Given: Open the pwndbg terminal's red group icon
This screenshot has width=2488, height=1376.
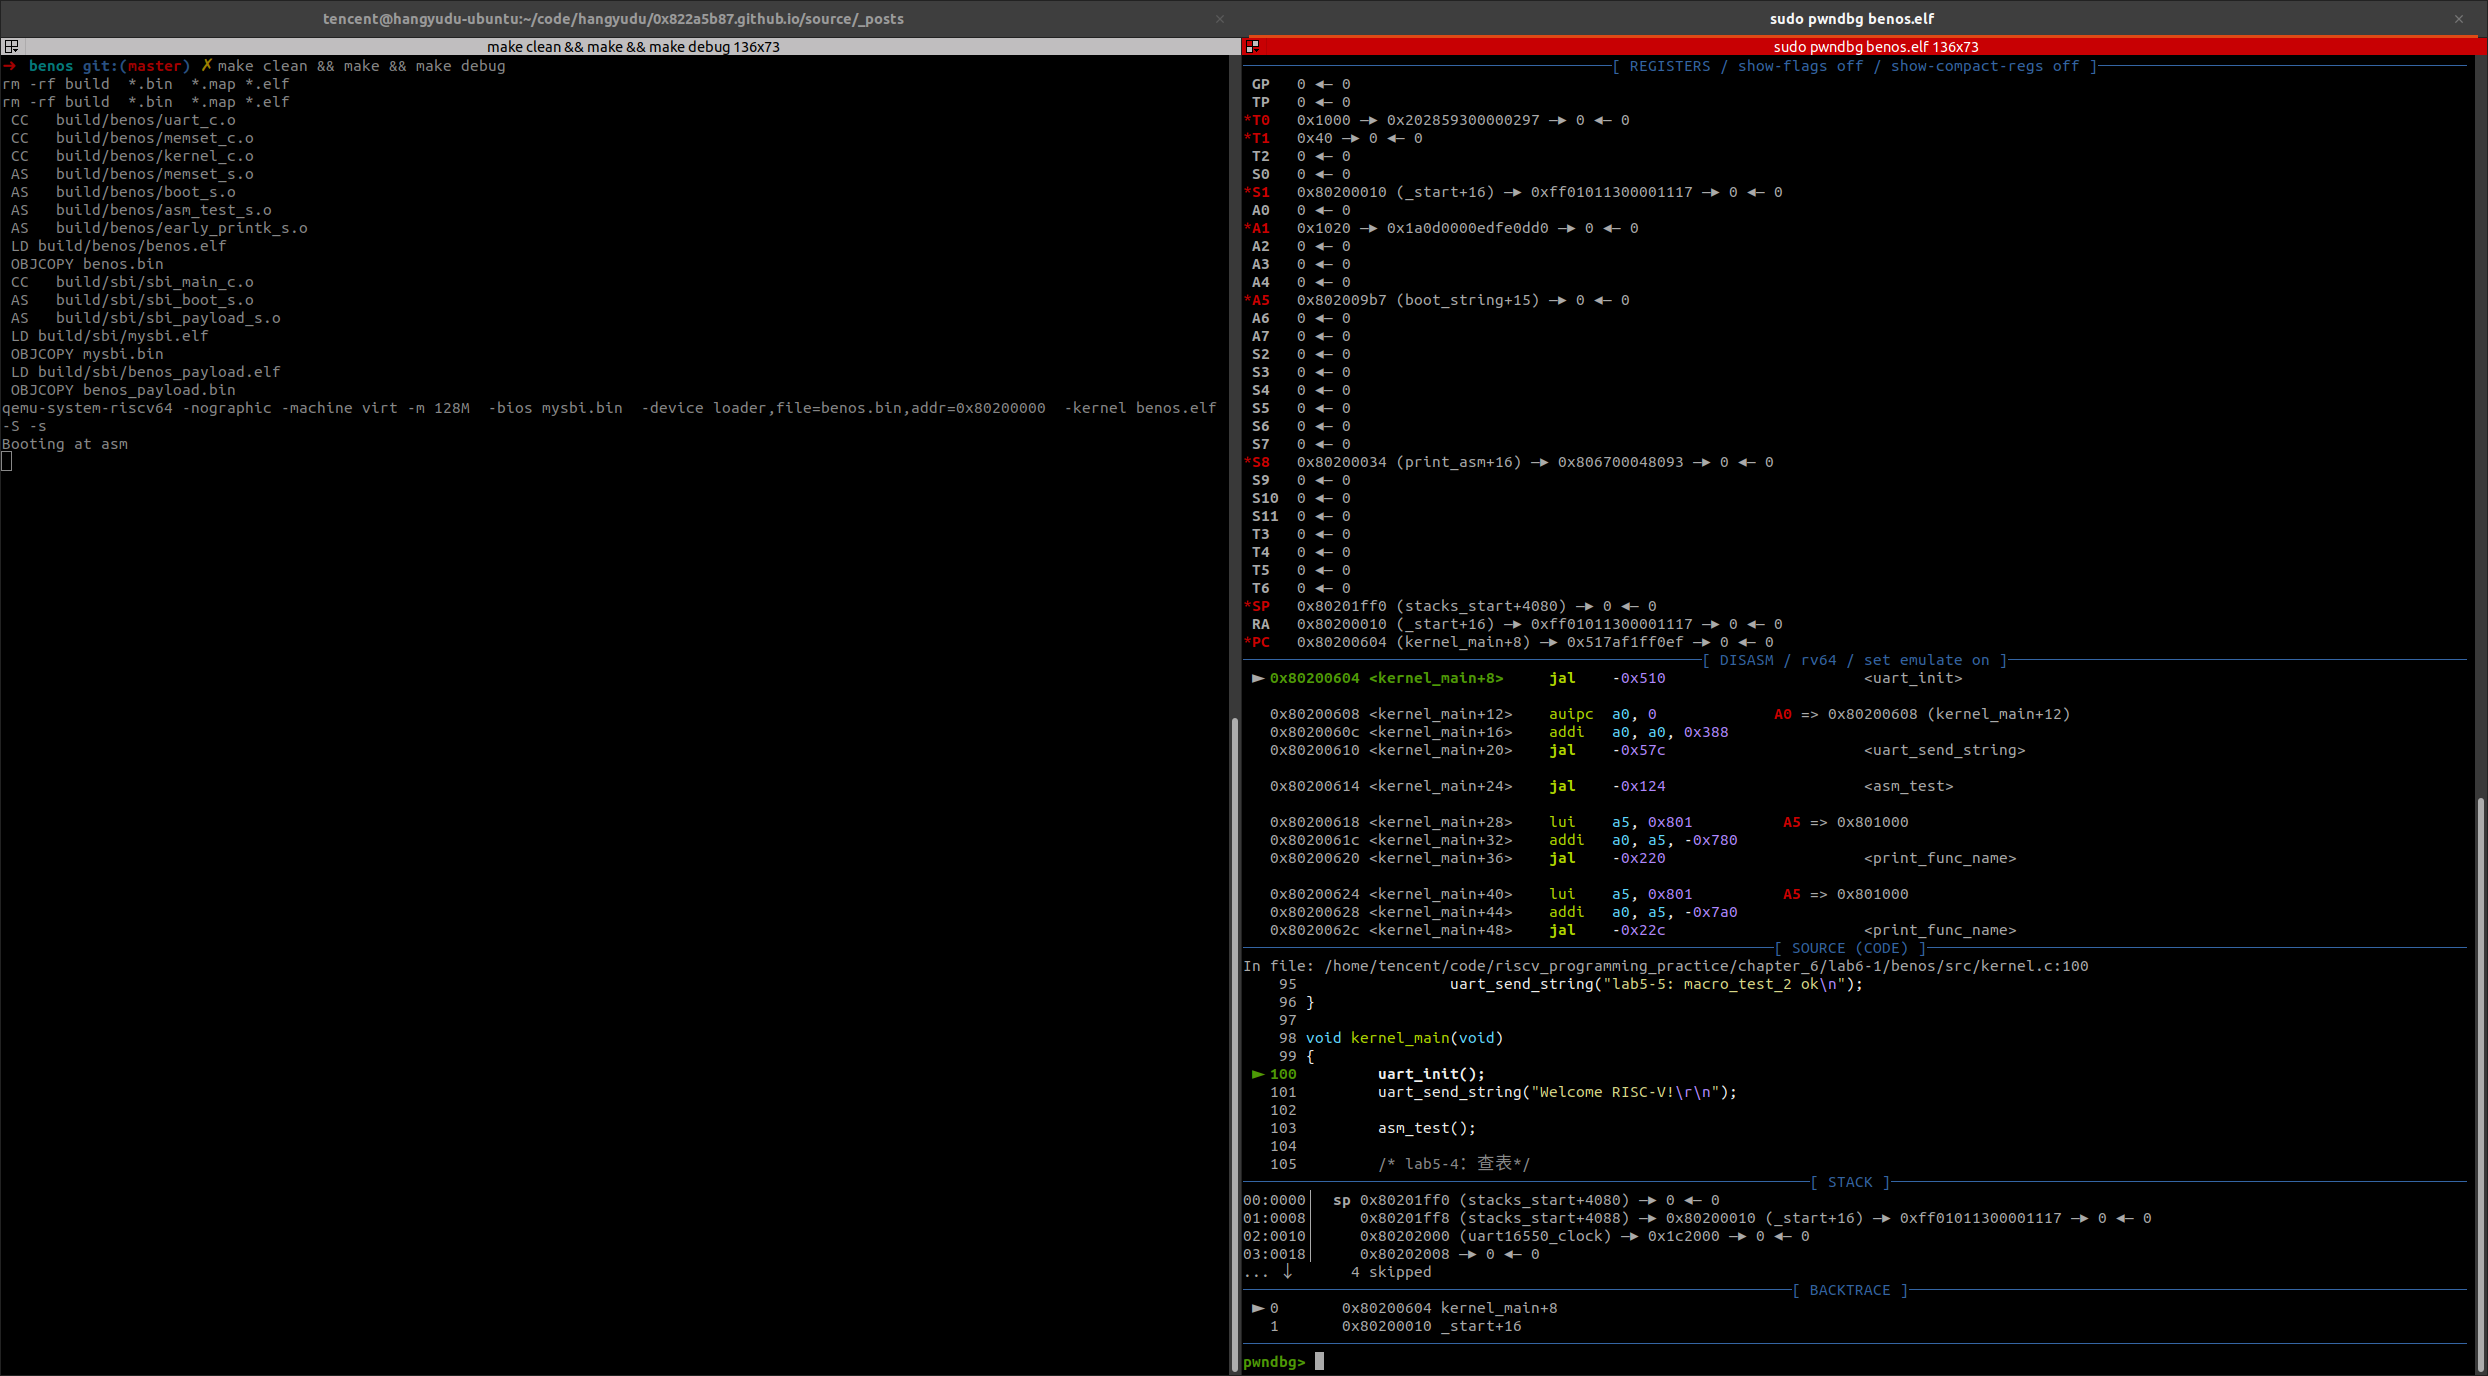Looking at the screenshot, I should pyautogui.click(x=1252, y=46).
